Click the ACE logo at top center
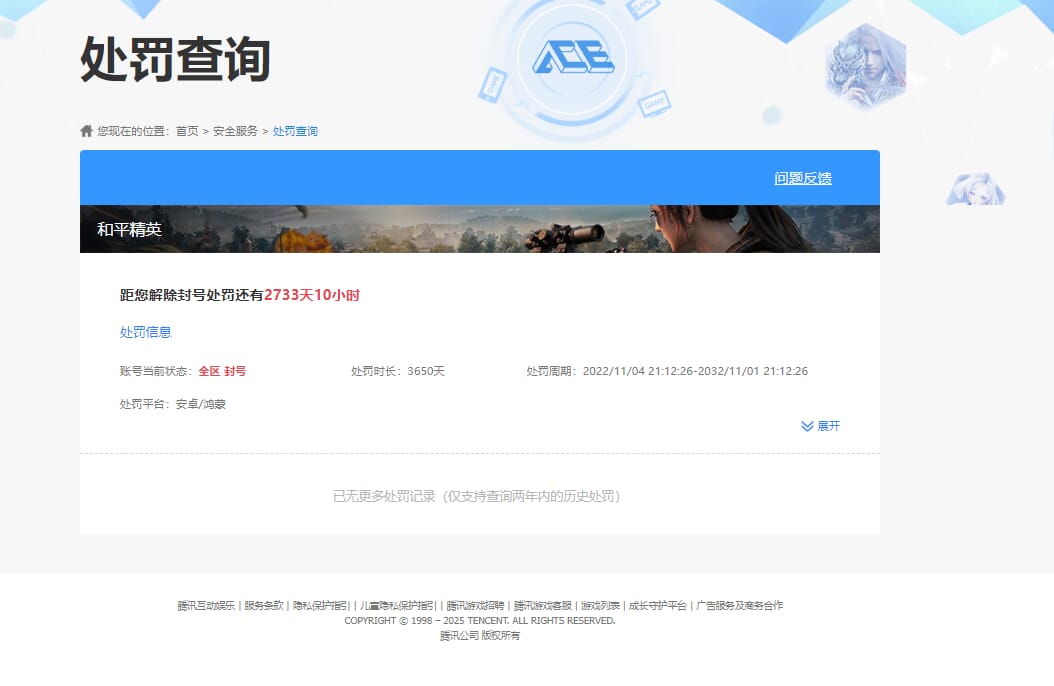 [x=573, y=56]
